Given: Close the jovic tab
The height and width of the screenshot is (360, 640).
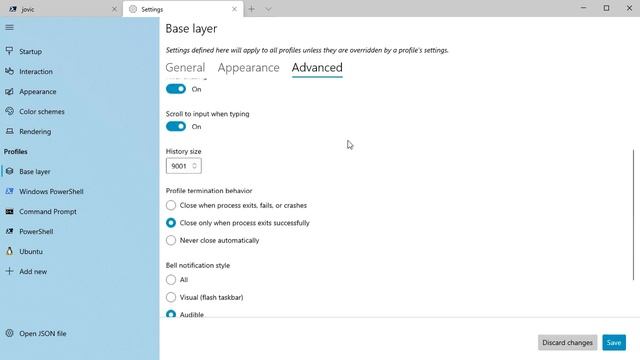Looking at the screenshot, I should click(x=114, y=9).
